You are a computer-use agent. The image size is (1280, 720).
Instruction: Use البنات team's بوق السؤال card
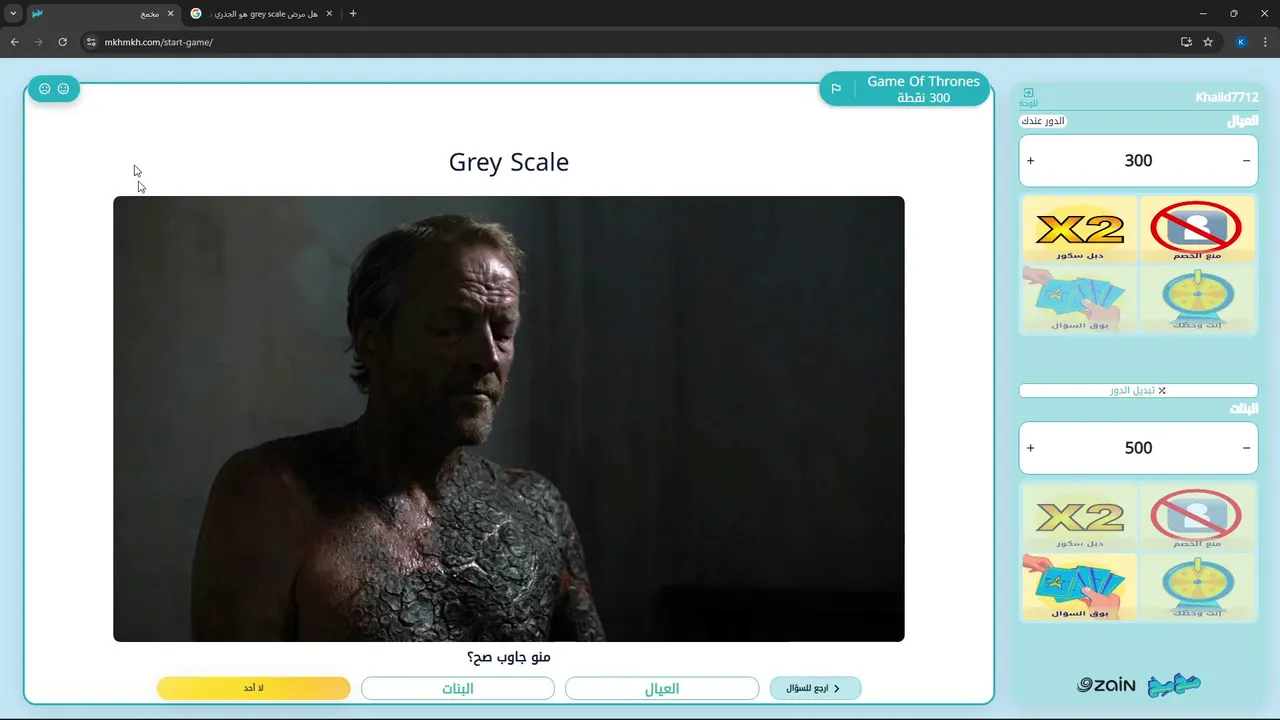pos(1079,587)
